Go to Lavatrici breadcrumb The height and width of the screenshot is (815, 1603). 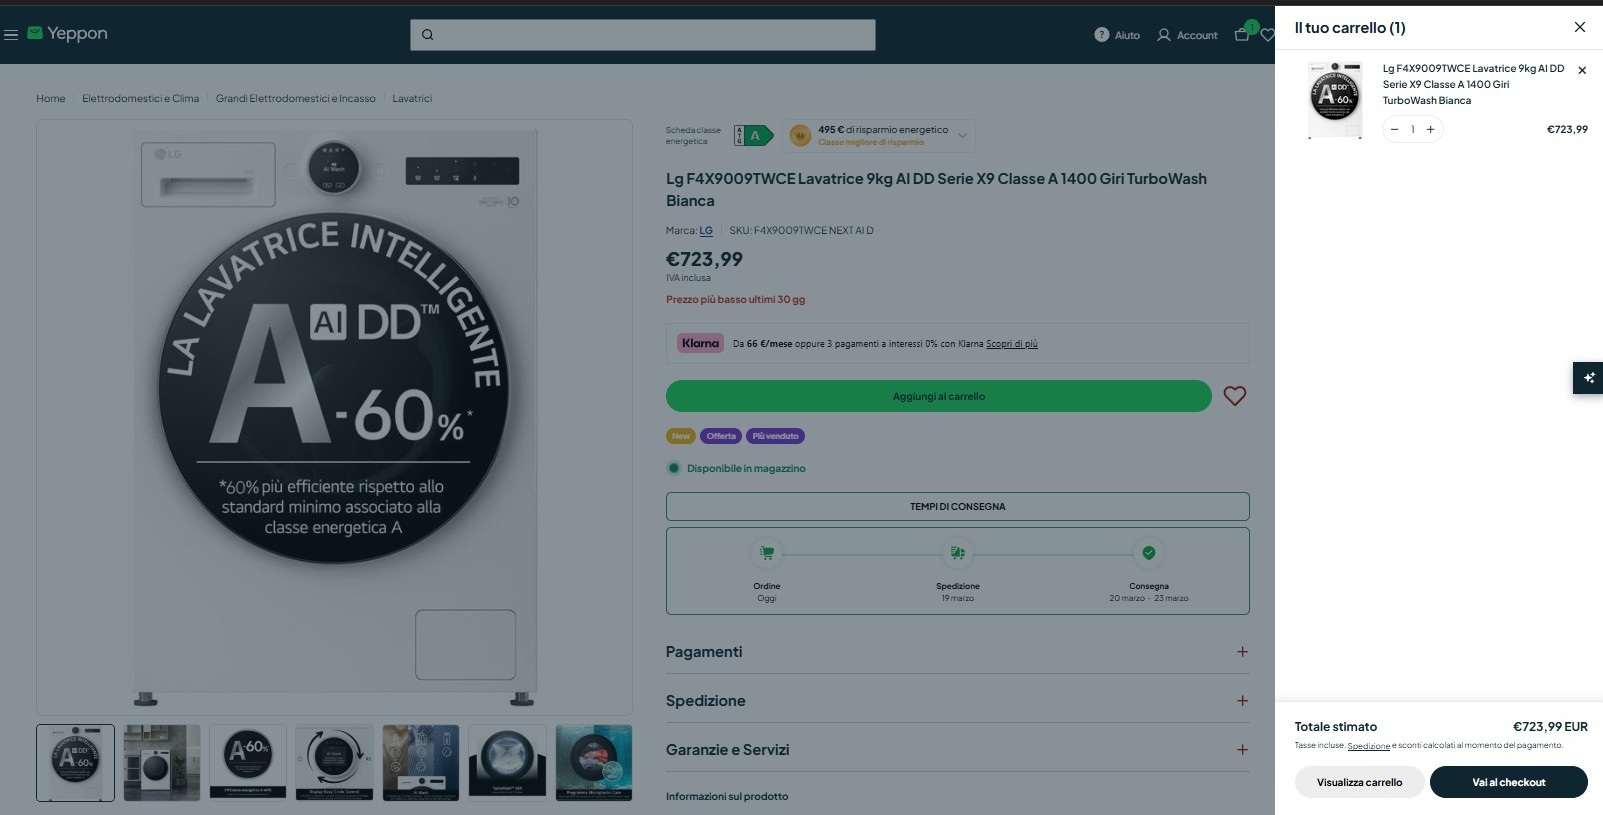(412, 99)
